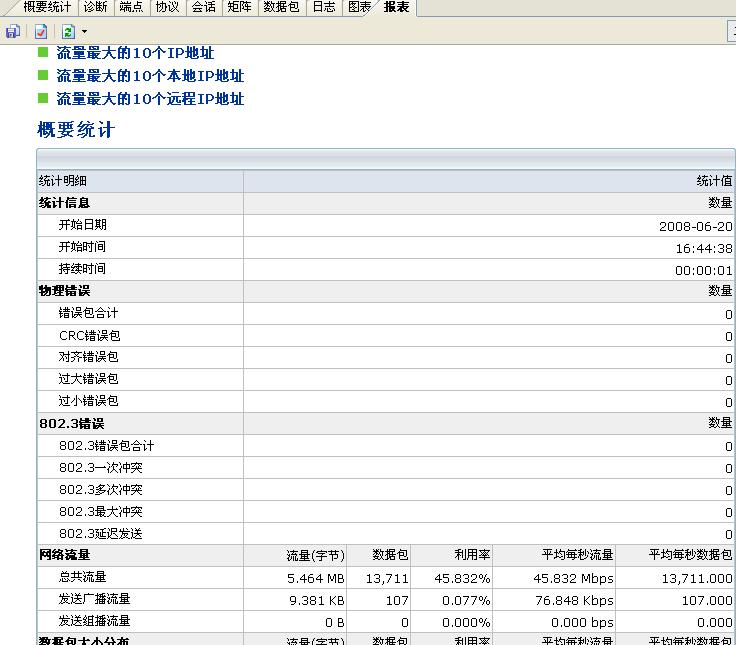Screen dimensions: 736x645
Task: Select the 802.3最大冲突 row
Action: click(385, 512)
